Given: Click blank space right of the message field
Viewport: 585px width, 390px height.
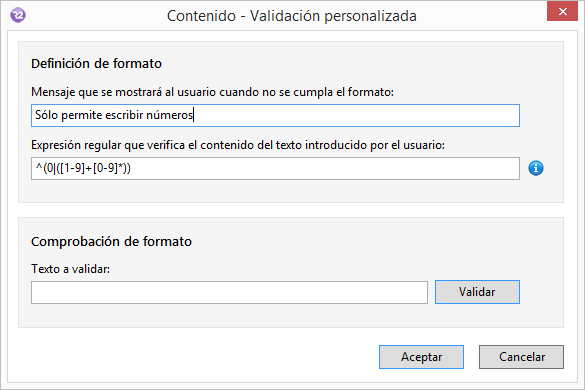Looking at the screenshot, I should 541,115.
